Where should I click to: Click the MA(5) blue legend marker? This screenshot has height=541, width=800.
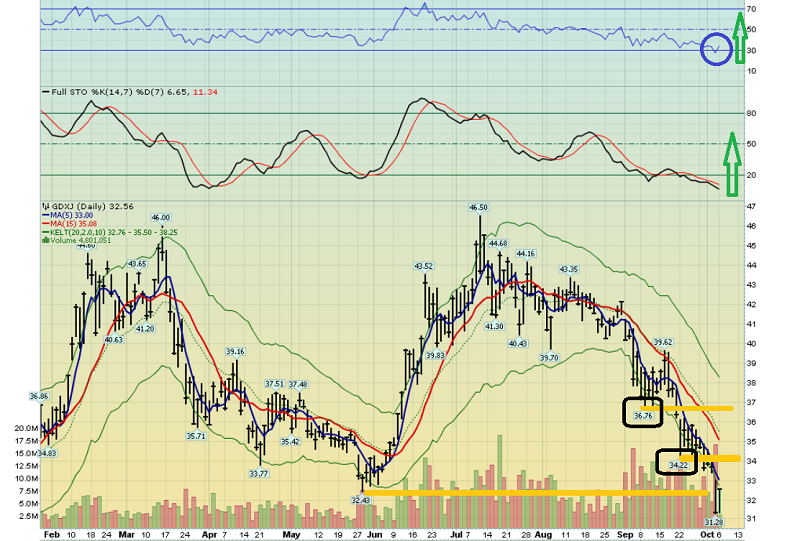pyautogui.click(x=44, y=214)
